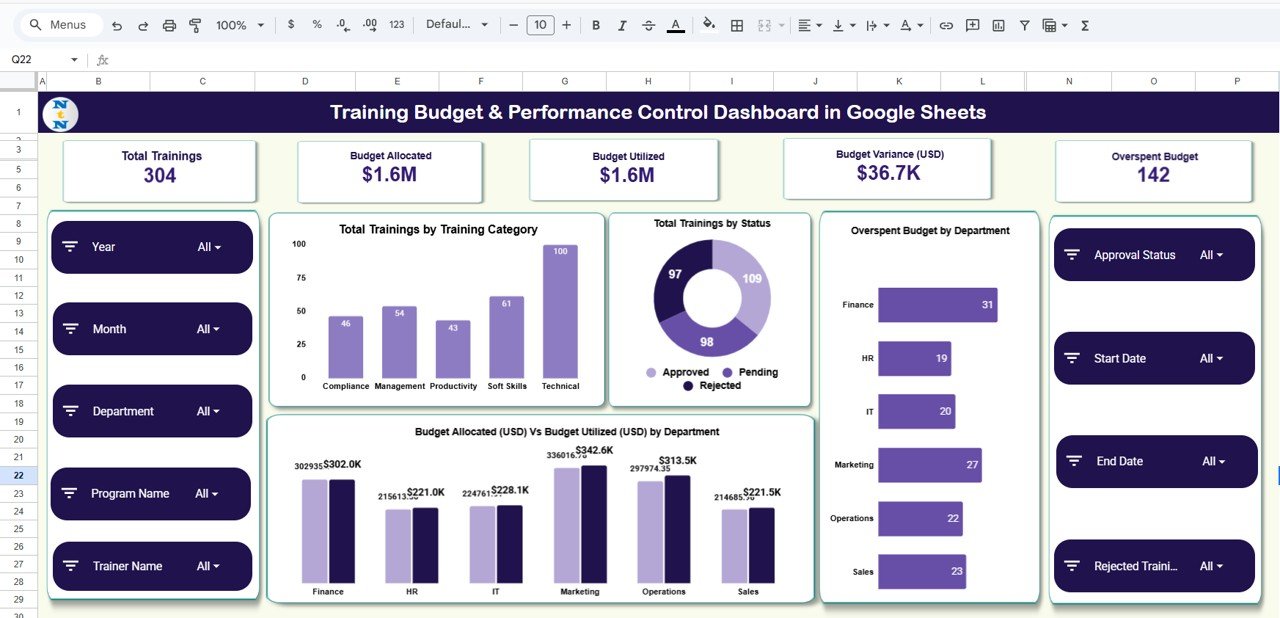The width and height of the screenshot is (1280, 618).
Task: Open the functions list
Action: (x=1085, y=25)
